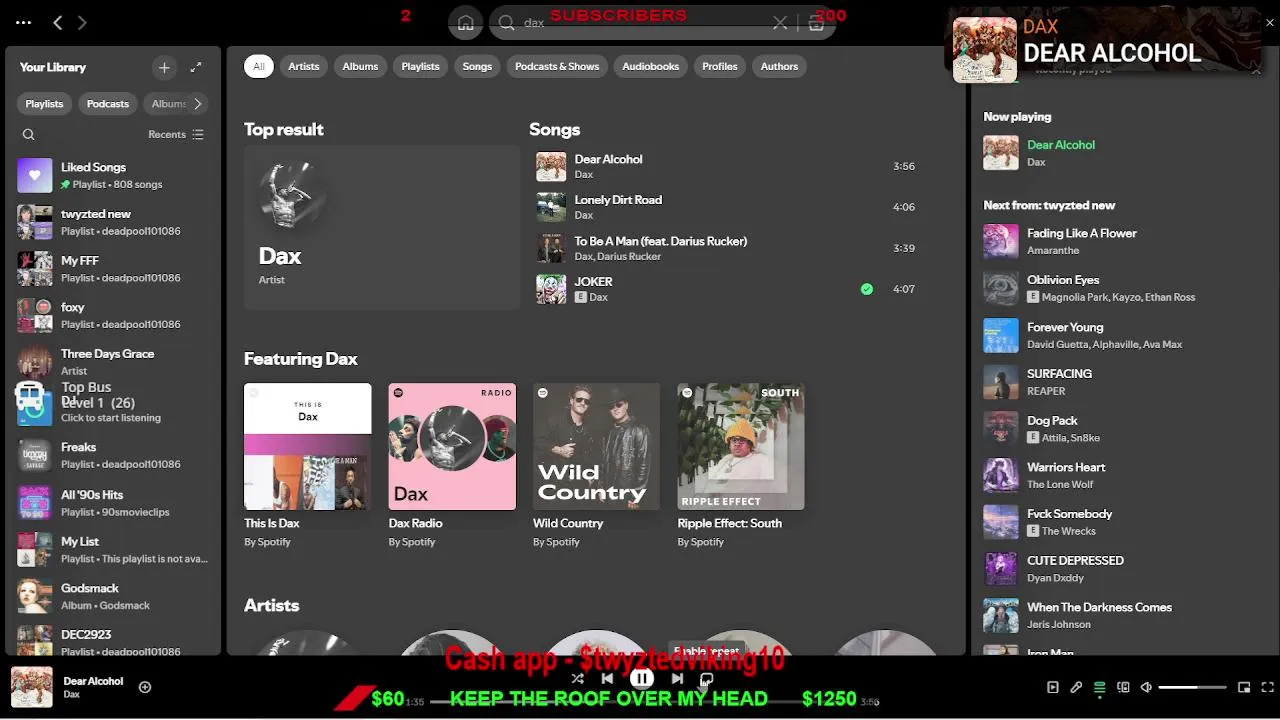Viewport: 1280px width, 720px height.
Task: Mute the volume speaker icon
Action: [1147, 687]
